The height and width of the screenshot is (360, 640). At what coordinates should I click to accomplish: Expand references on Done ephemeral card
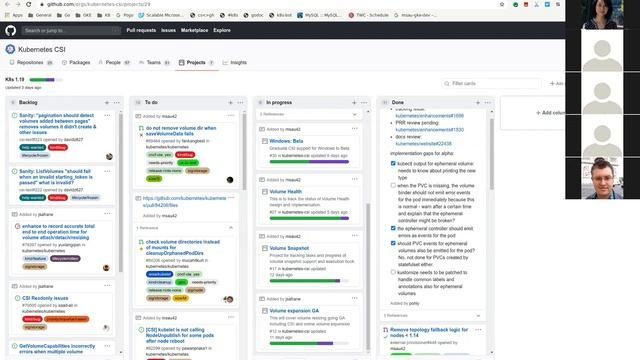point(478,316)
